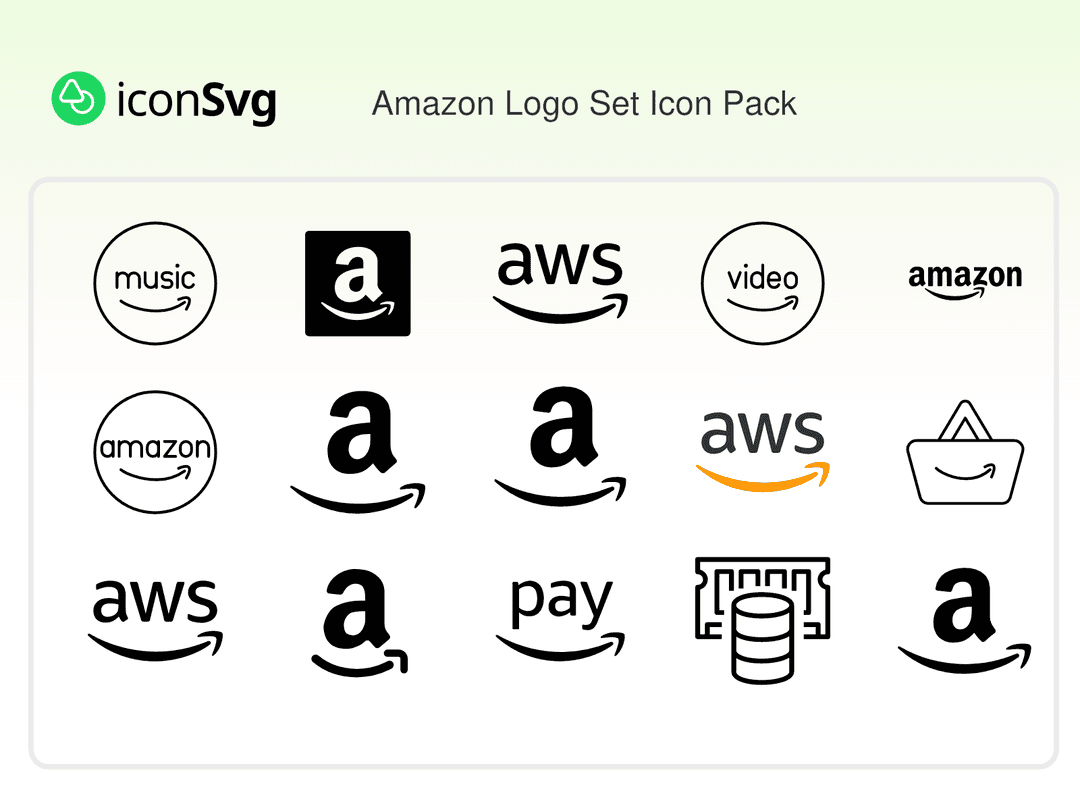The image size is (1080, 810).
Task: Choose the Amazon Video circle icon
Action: point(762,283)
